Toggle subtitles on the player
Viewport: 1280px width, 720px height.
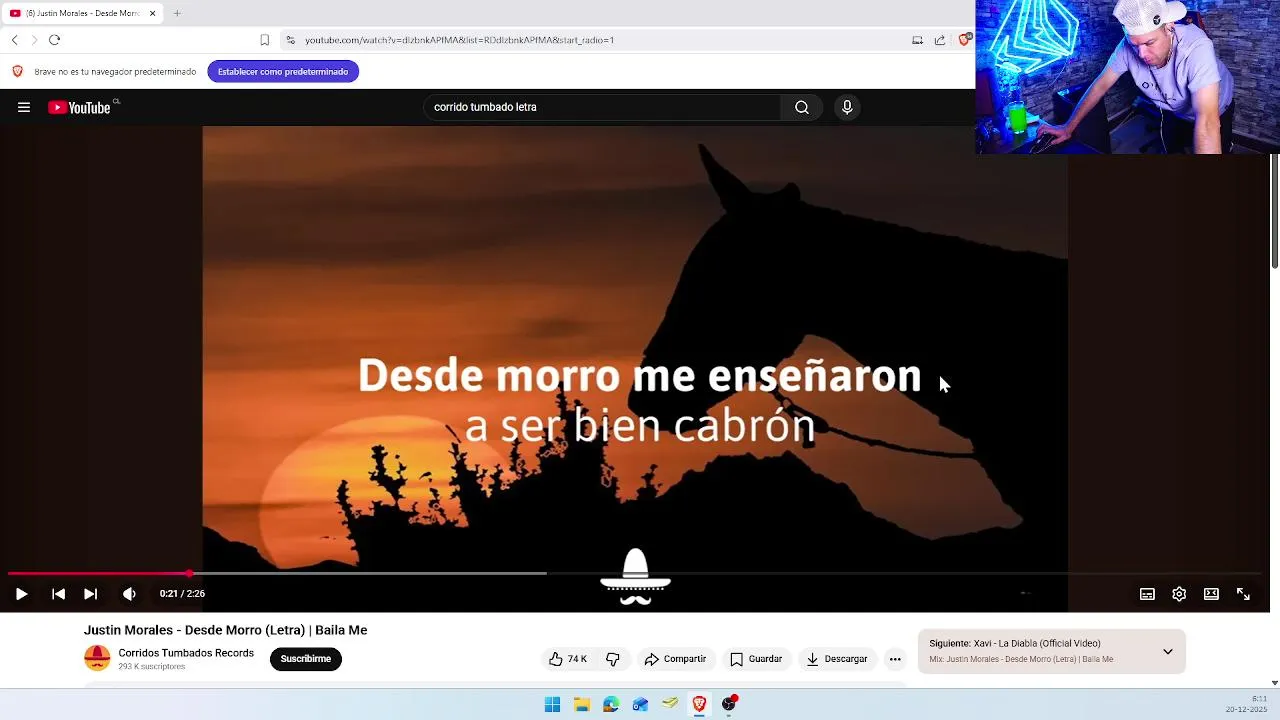point(1147,593)
